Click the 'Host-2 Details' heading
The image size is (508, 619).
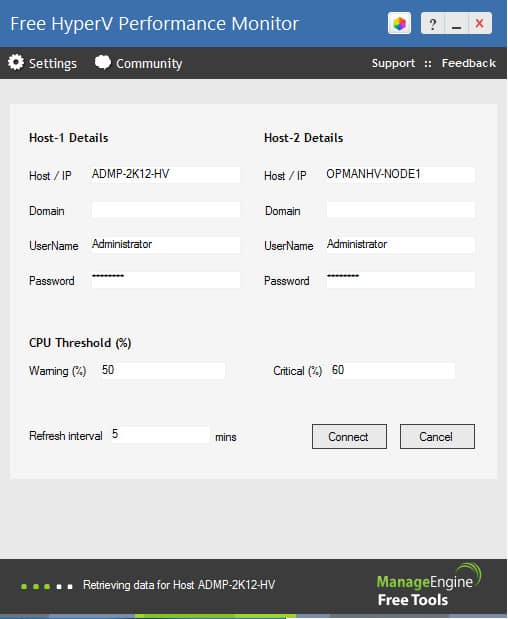tap(304, 138)
